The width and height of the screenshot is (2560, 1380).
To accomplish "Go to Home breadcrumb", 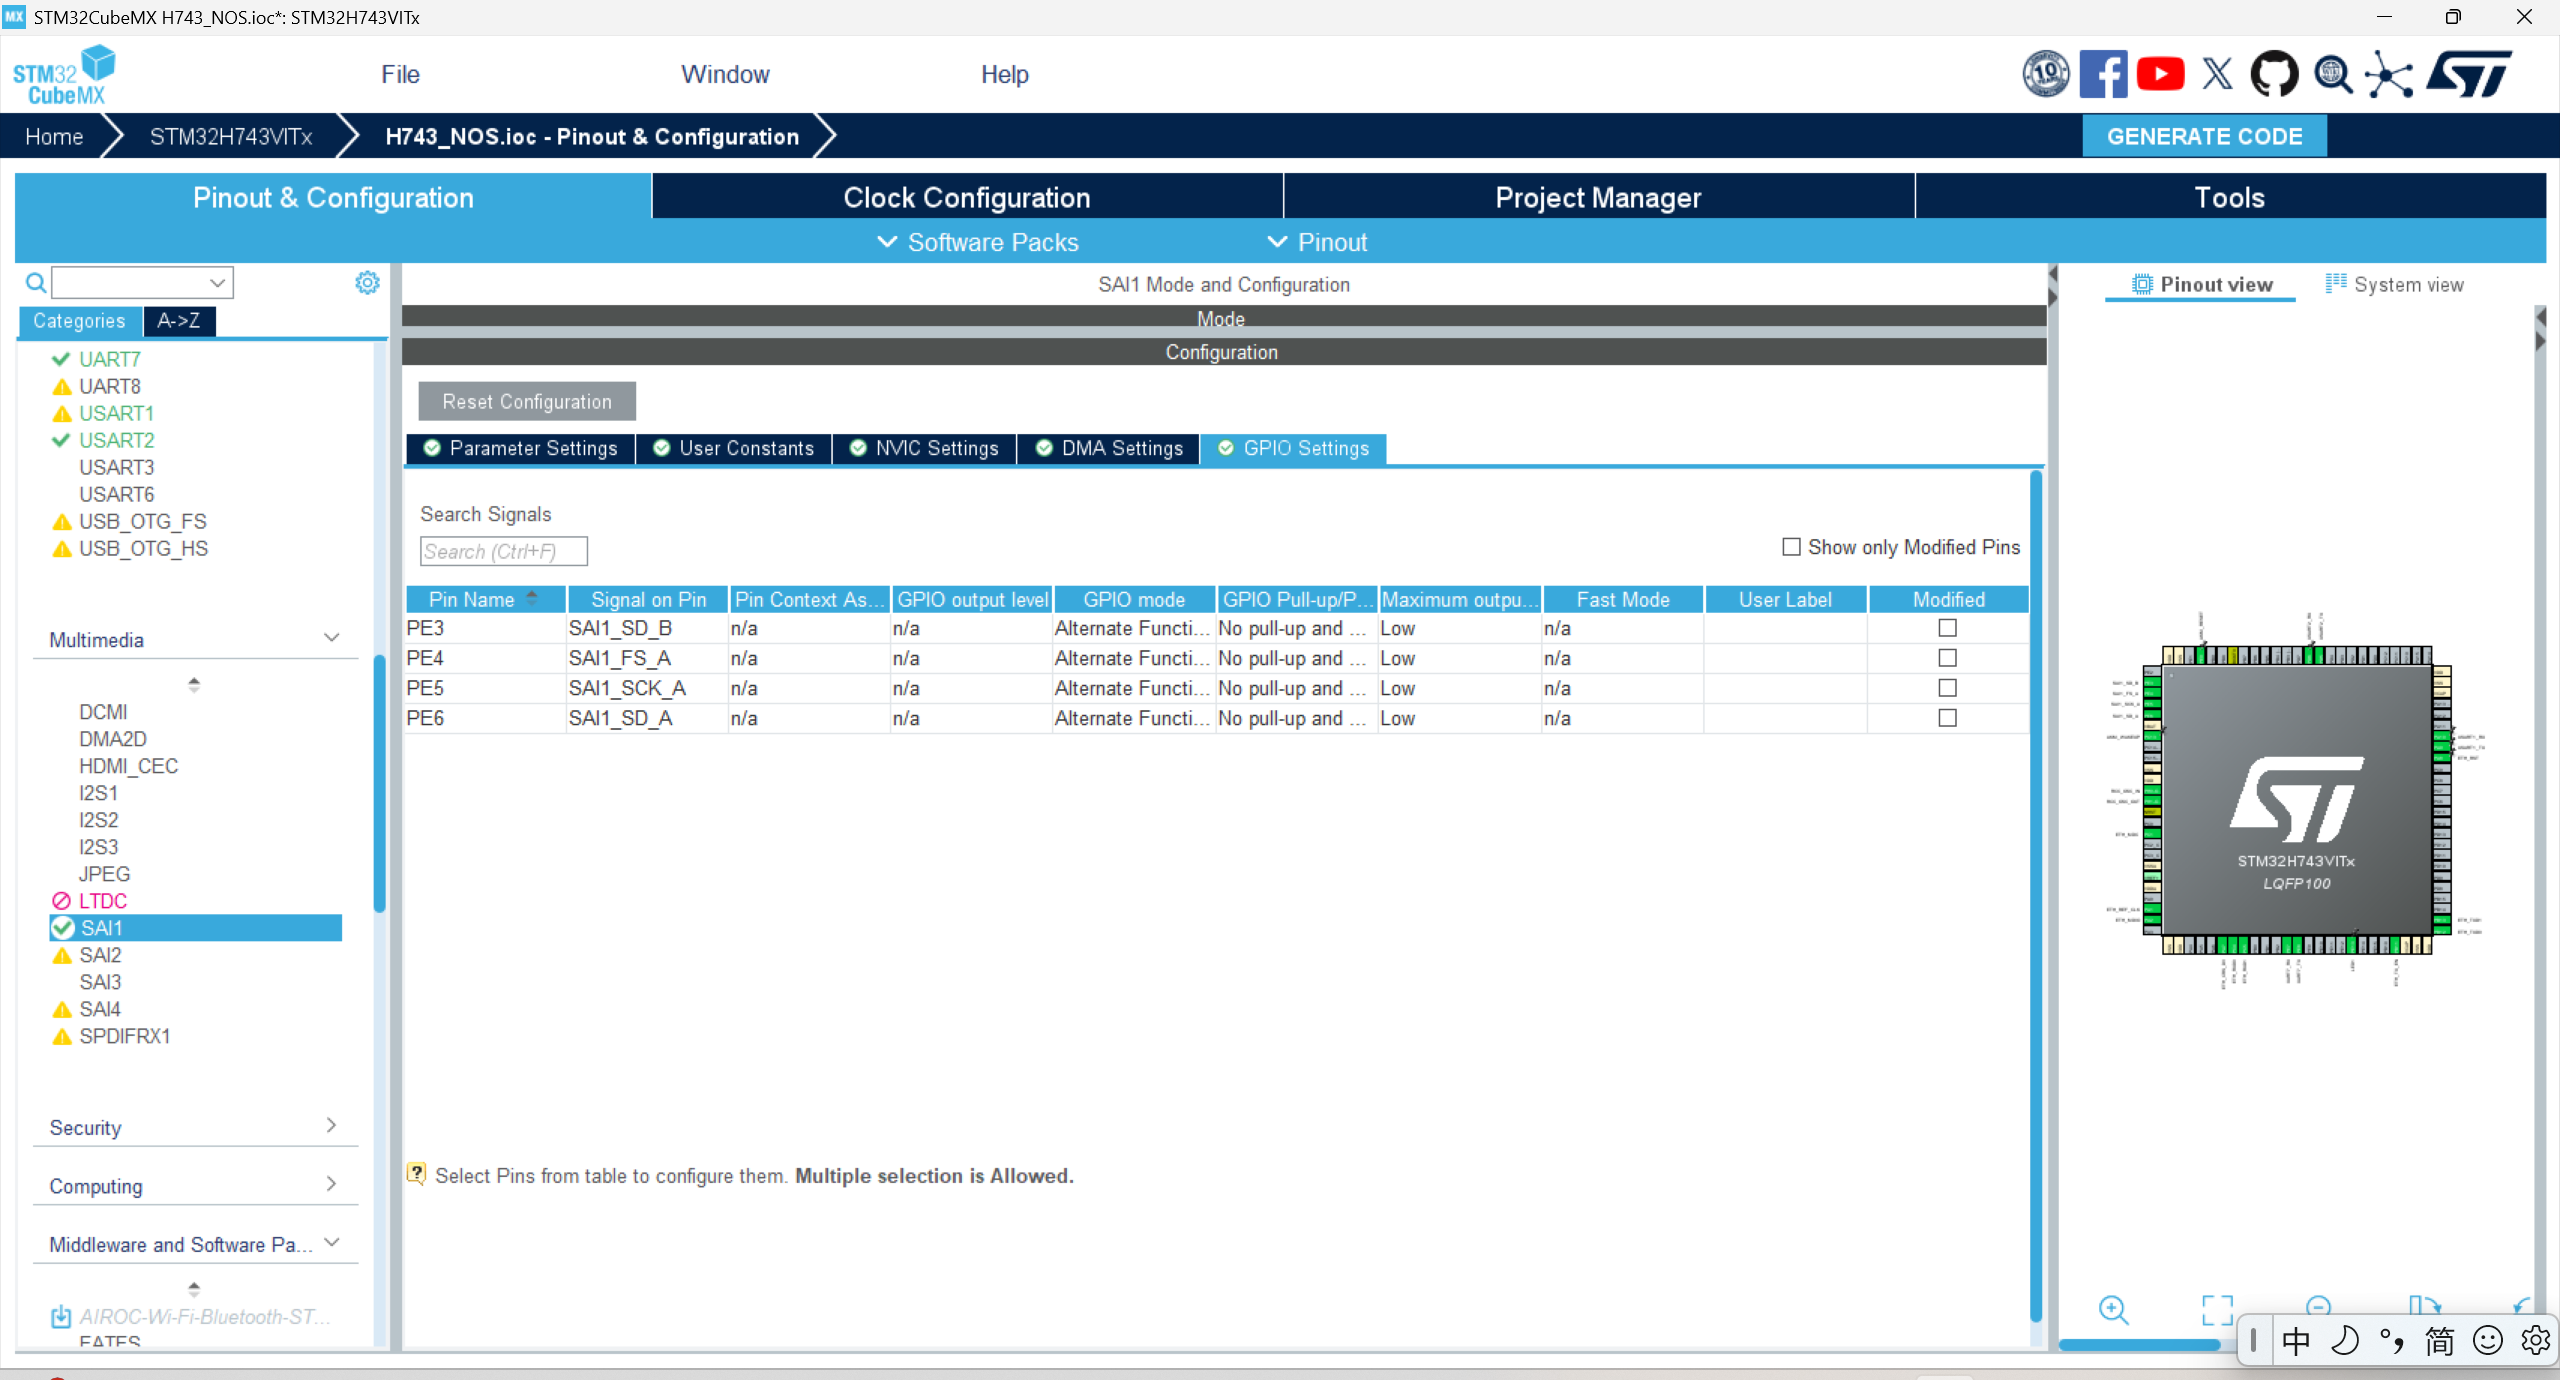I will pyautogui.click(x=54, y=137).
